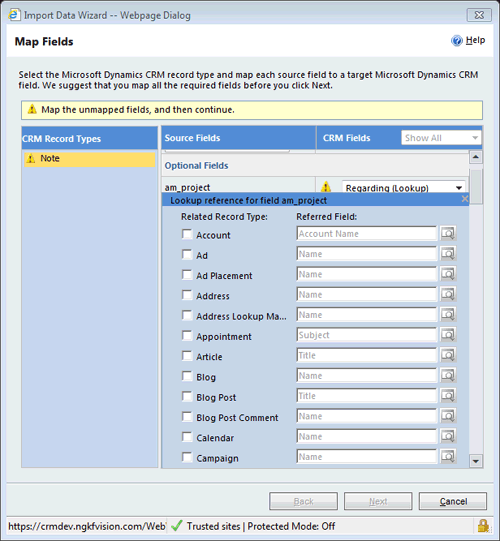Click the Name field in Ad Placement row
The image size is (500, 541).
[366, 274]
